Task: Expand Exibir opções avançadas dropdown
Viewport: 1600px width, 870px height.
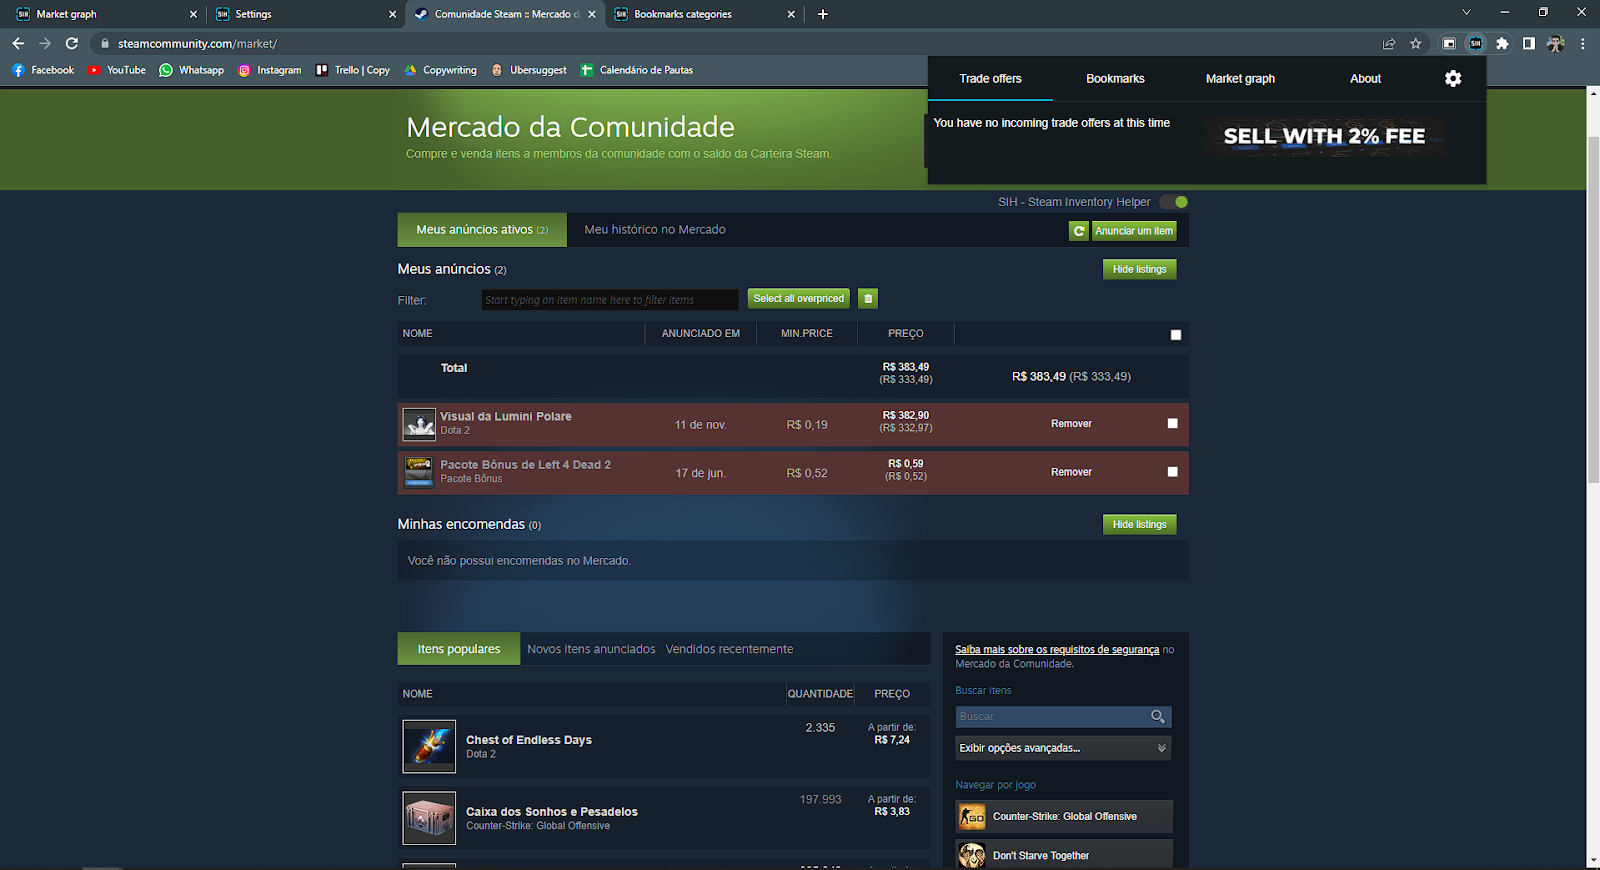Action: coord(1063,748)
